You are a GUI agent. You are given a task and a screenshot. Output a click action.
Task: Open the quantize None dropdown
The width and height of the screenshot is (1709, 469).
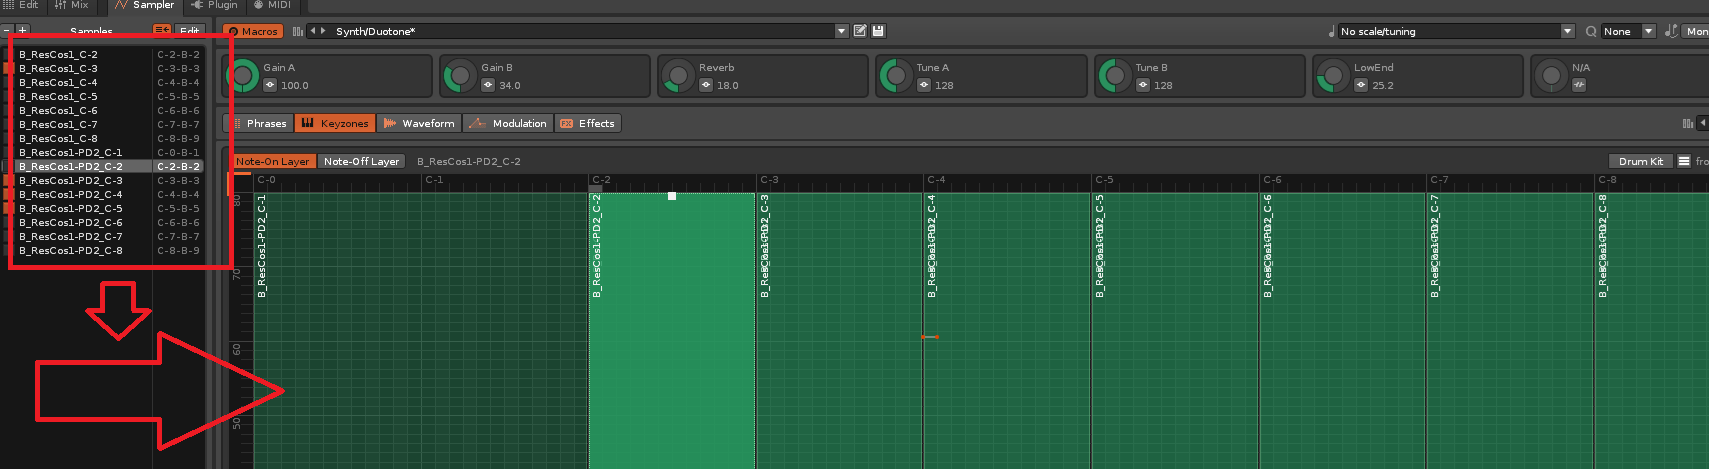pyautogui.click(x=1648, y=31)
